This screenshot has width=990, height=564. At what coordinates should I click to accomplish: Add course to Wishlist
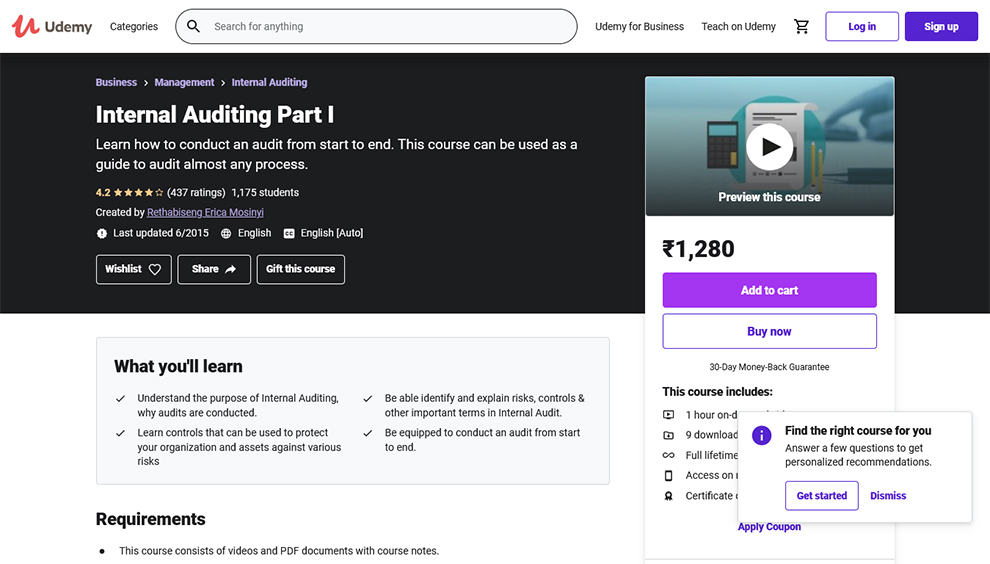click(x=133, y=269)
